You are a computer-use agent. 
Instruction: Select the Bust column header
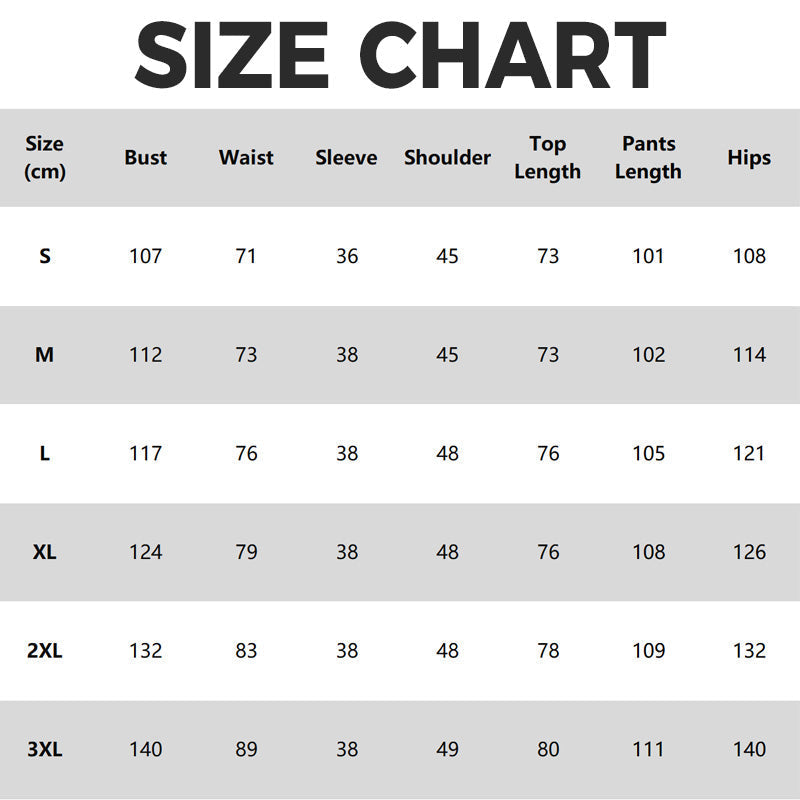pyautogui.click(x=146, y=158)
